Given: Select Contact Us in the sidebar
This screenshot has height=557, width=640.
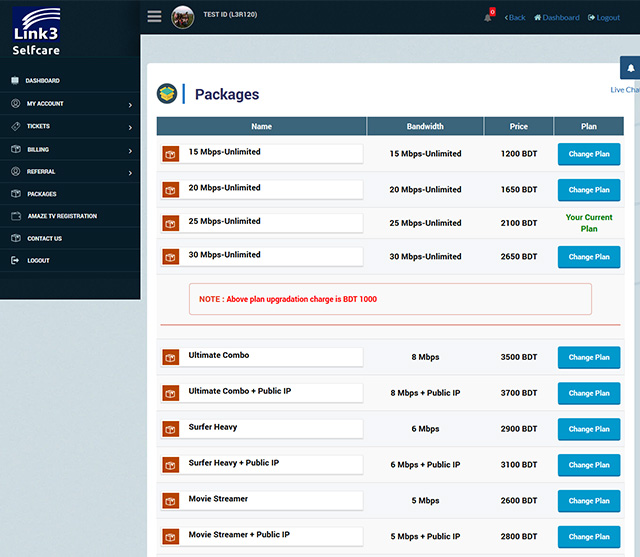Looking at the screenshot, I should [x=44, y=239].
